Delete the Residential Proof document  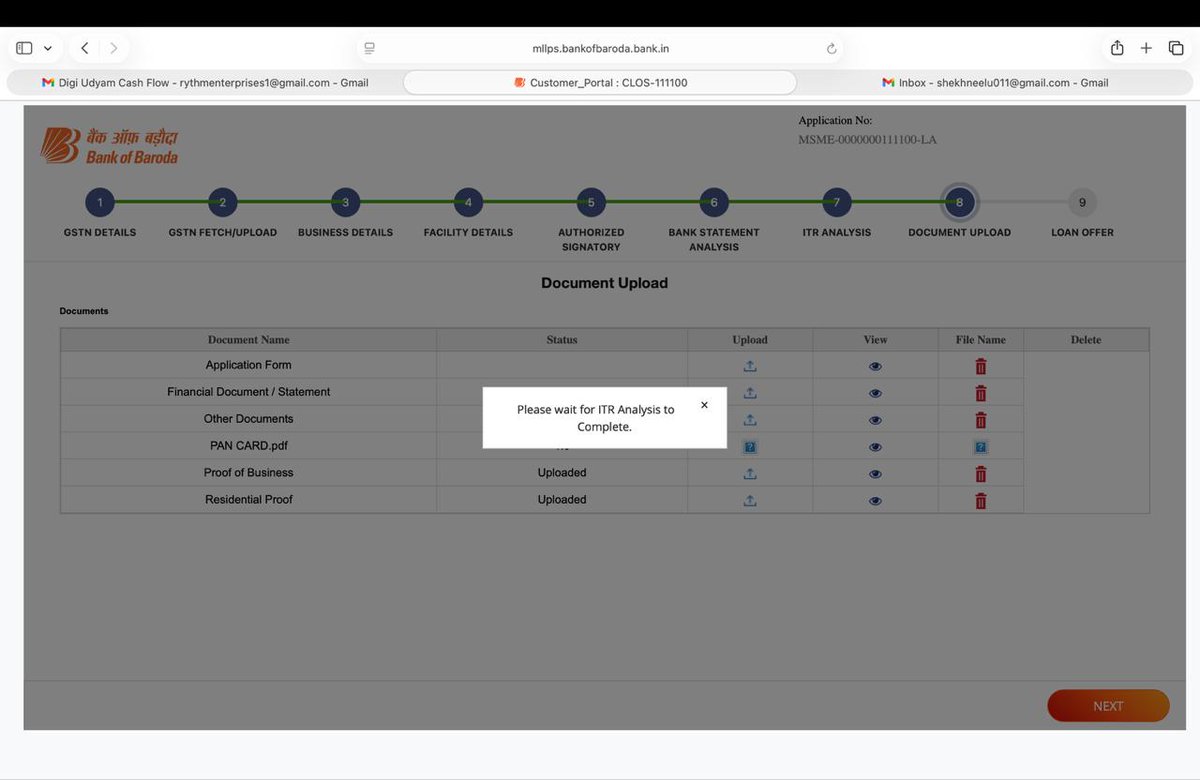[x=980, y=501]
